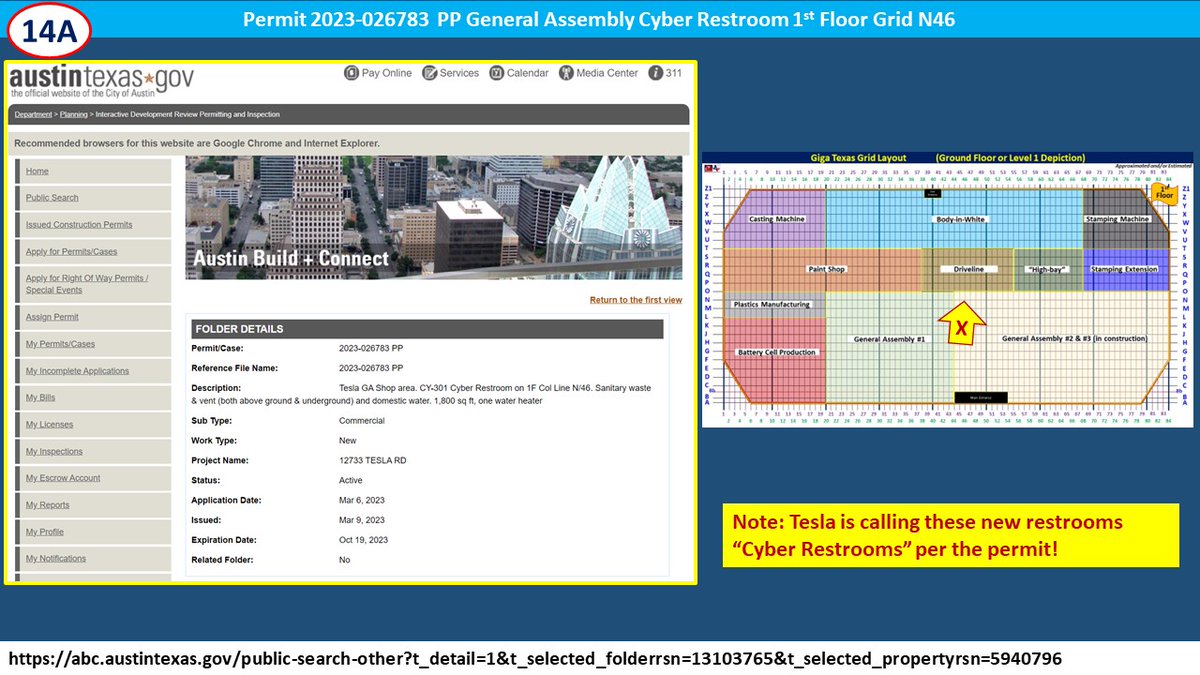
Task: Click Issued date Mar 9, 2023
Action: 362,520
